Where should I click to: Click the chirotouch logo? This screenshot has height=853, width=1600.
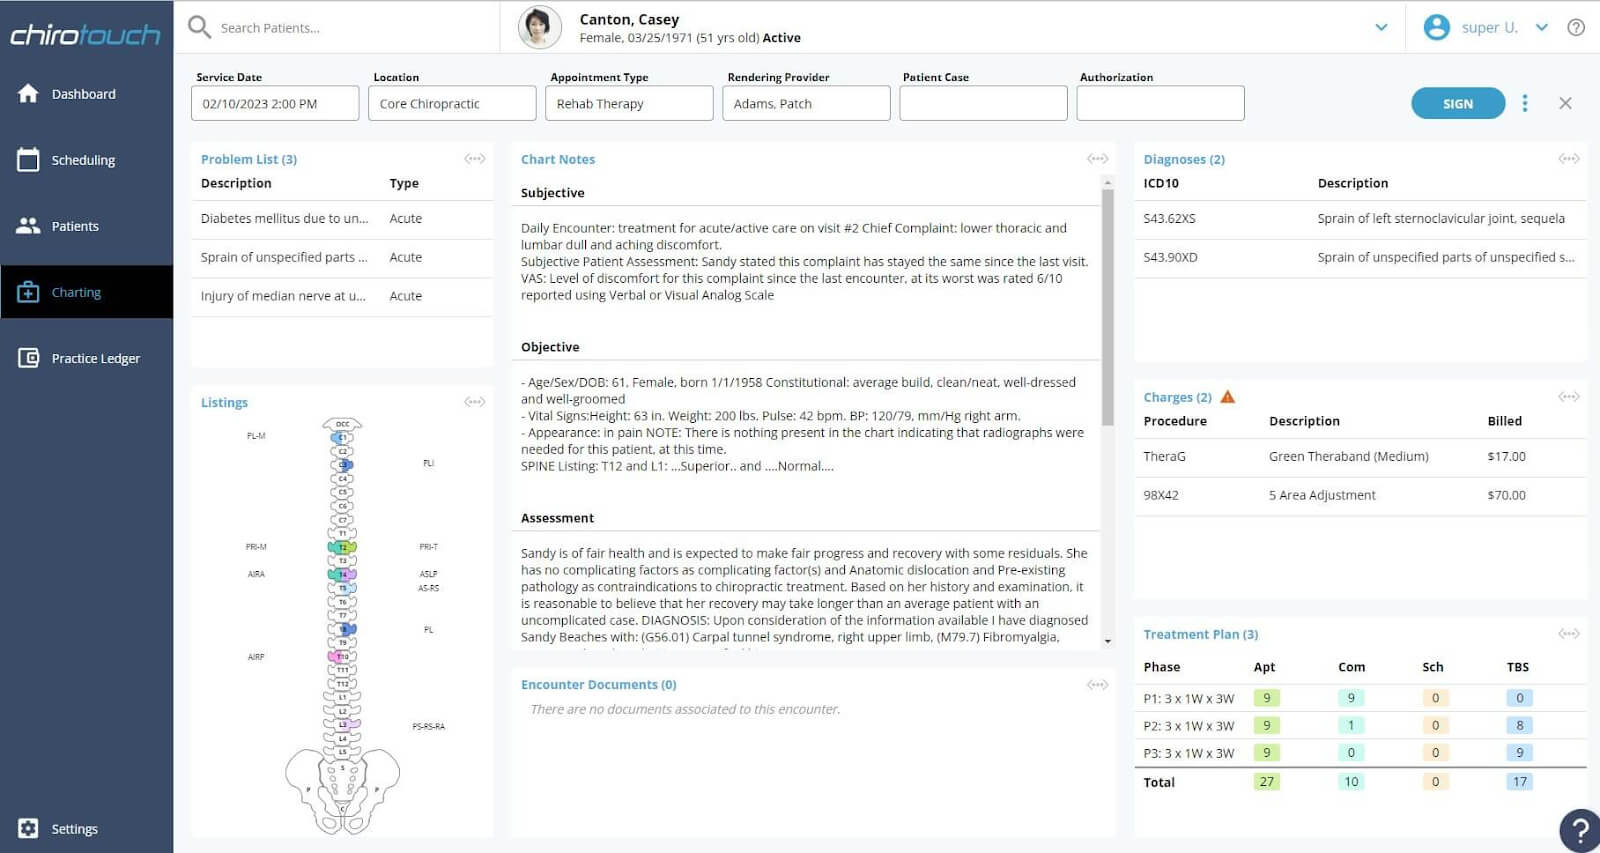[85, 35]
